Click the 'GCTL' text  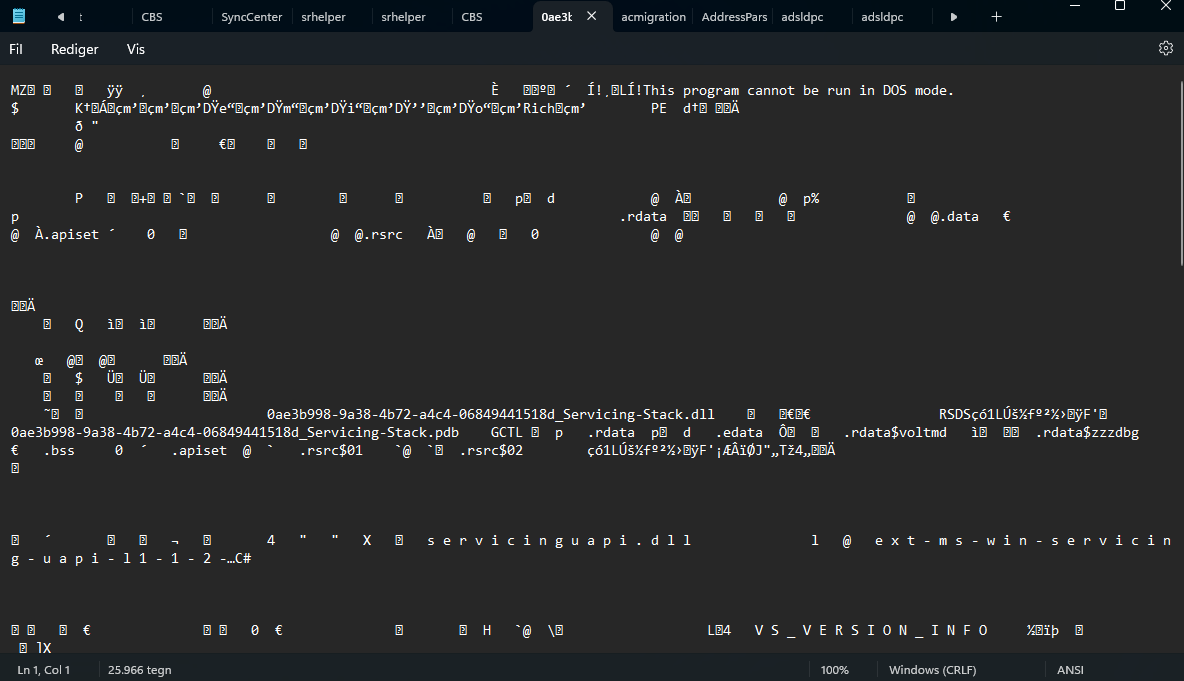pyautogui.click(x=506, y=433)
